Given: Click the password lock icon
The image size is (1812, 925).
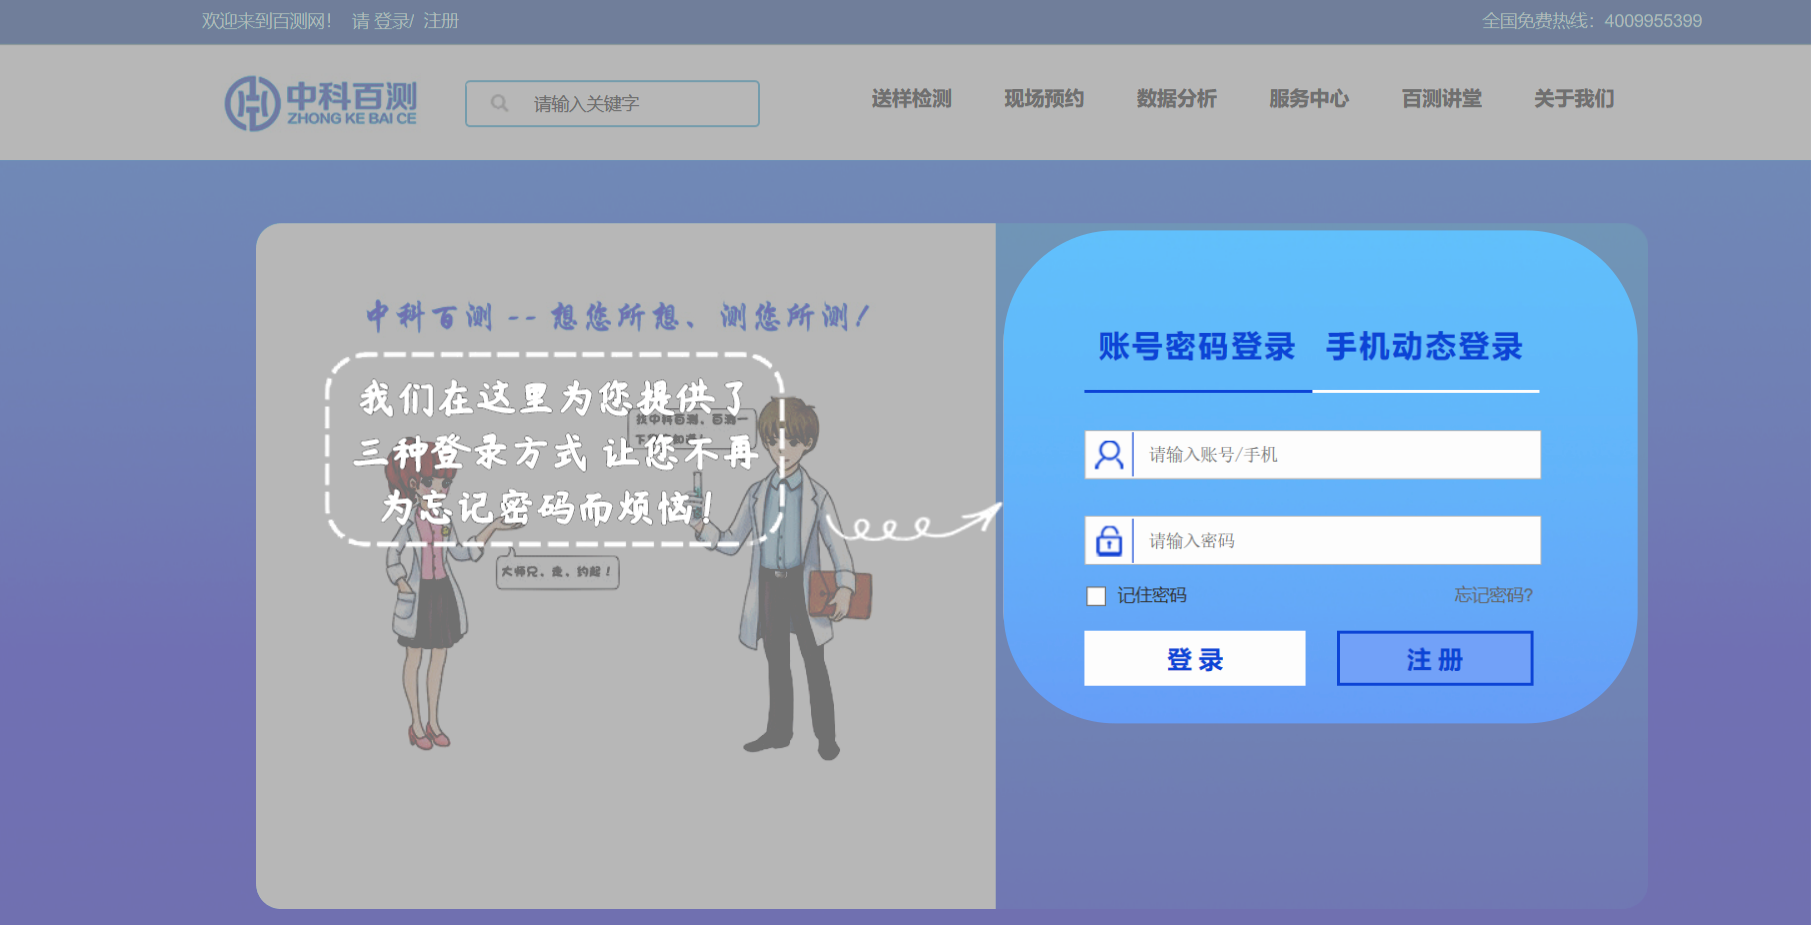Looking at the screenshot, I should (1109, 541).
